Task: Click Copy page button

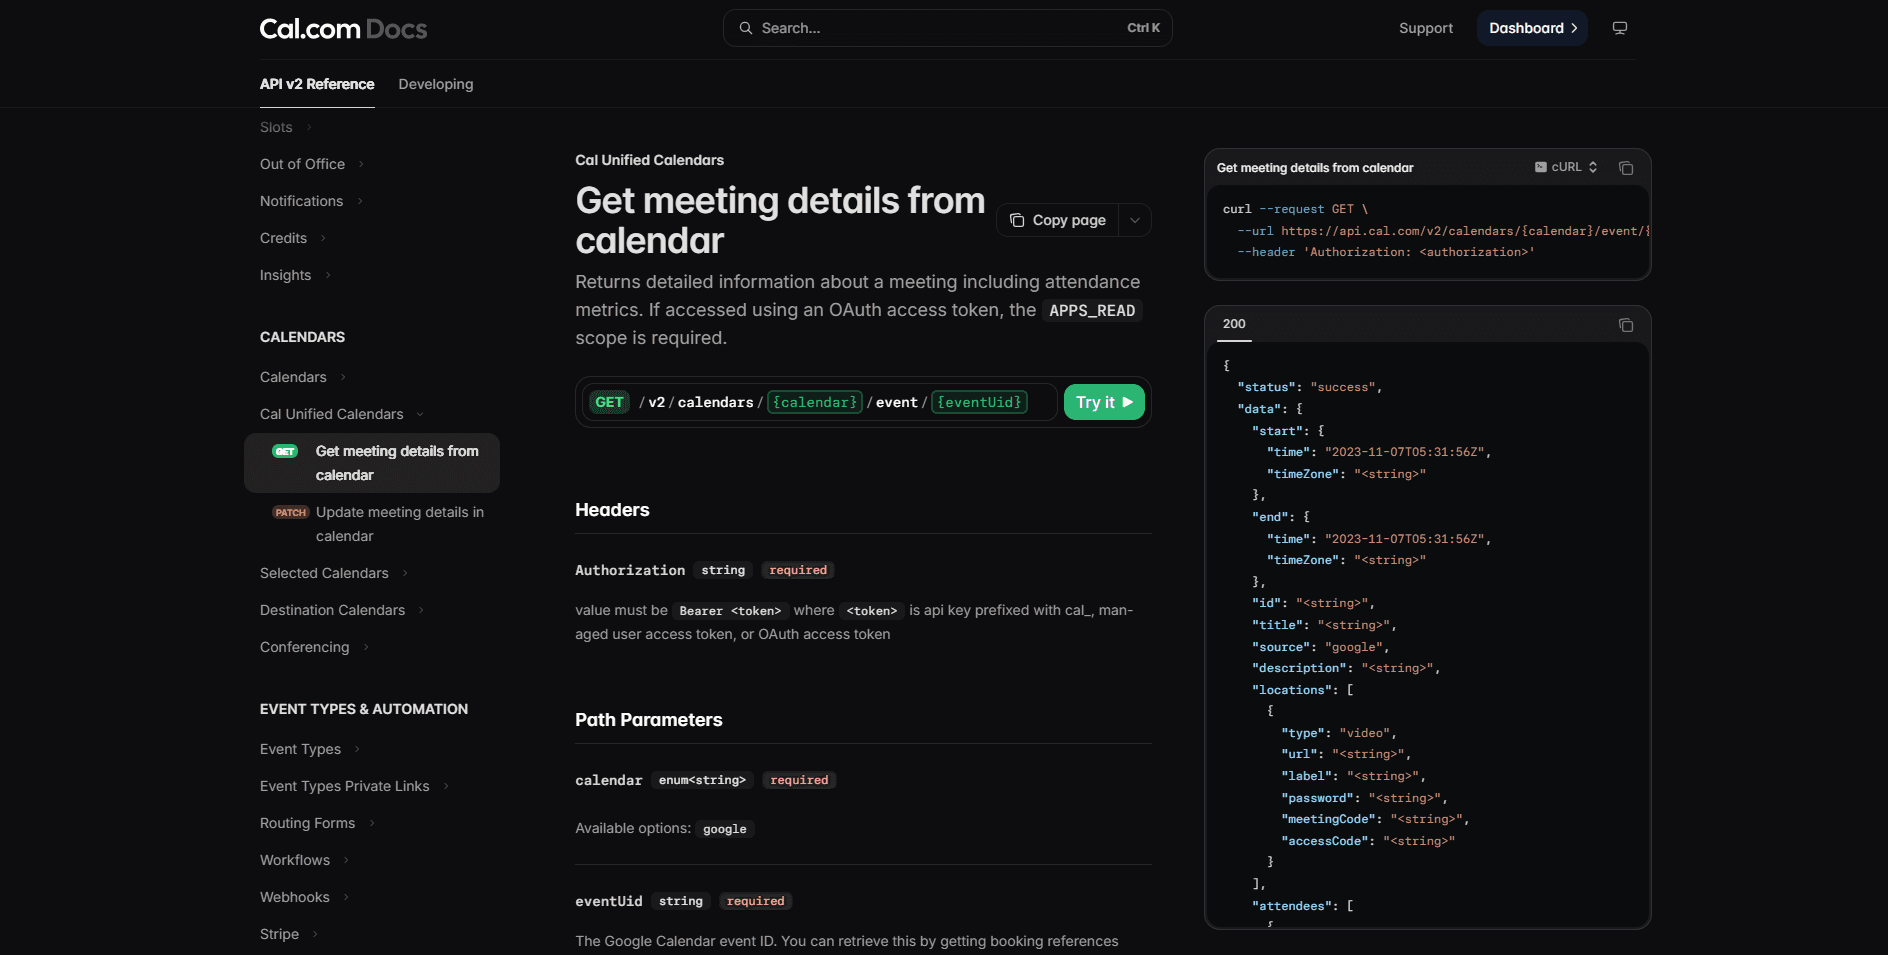Action: [1058, 220]
